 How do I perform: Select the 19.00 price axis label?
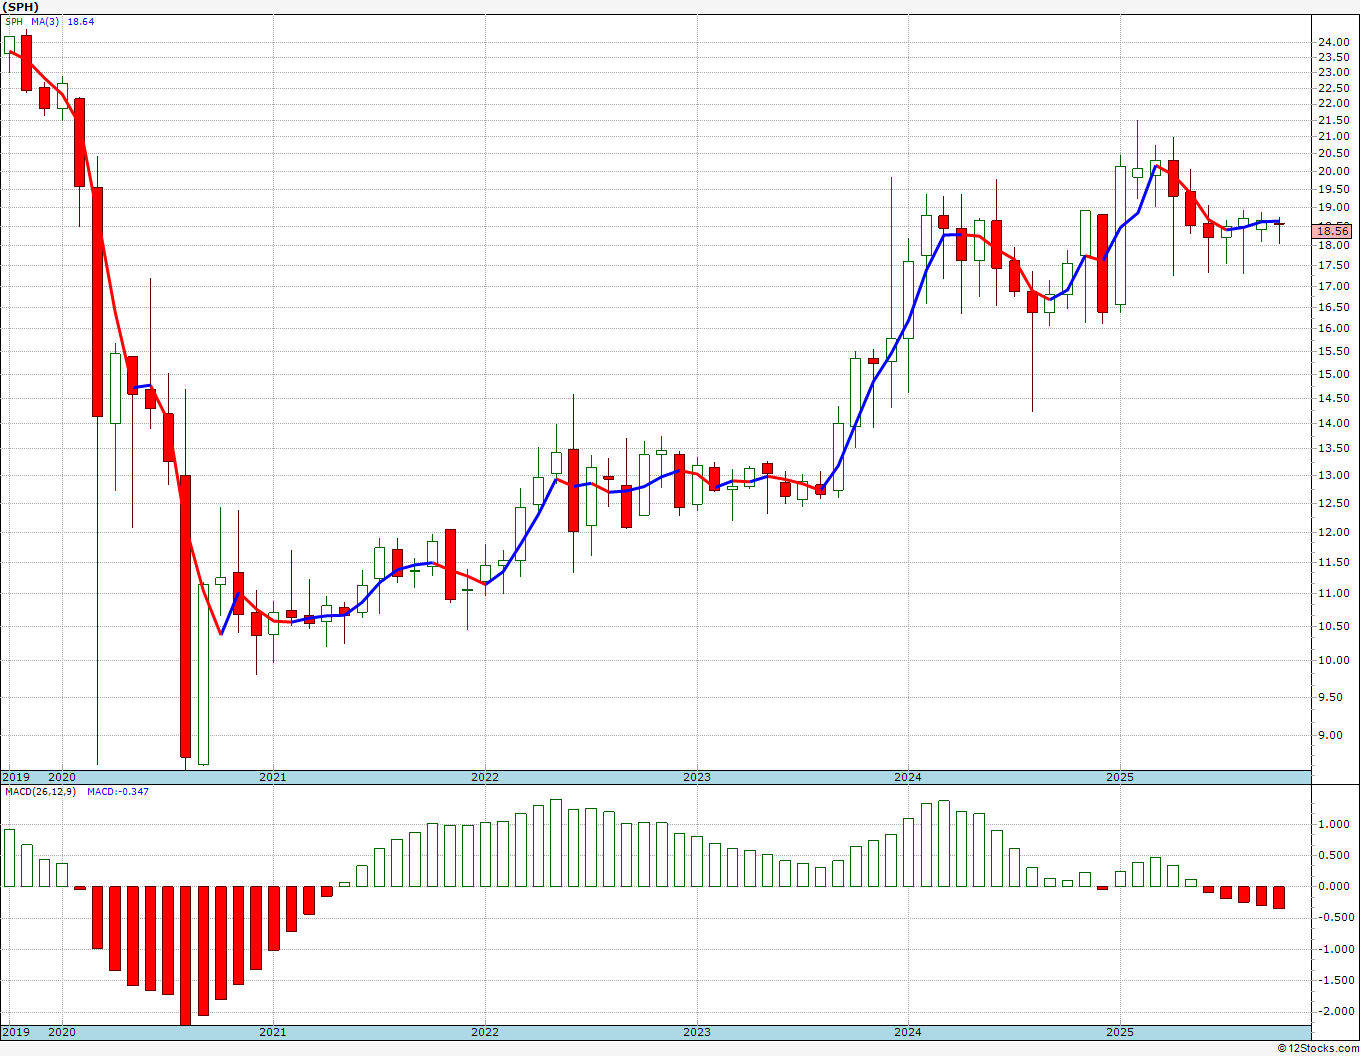(x=1333, y=207)
